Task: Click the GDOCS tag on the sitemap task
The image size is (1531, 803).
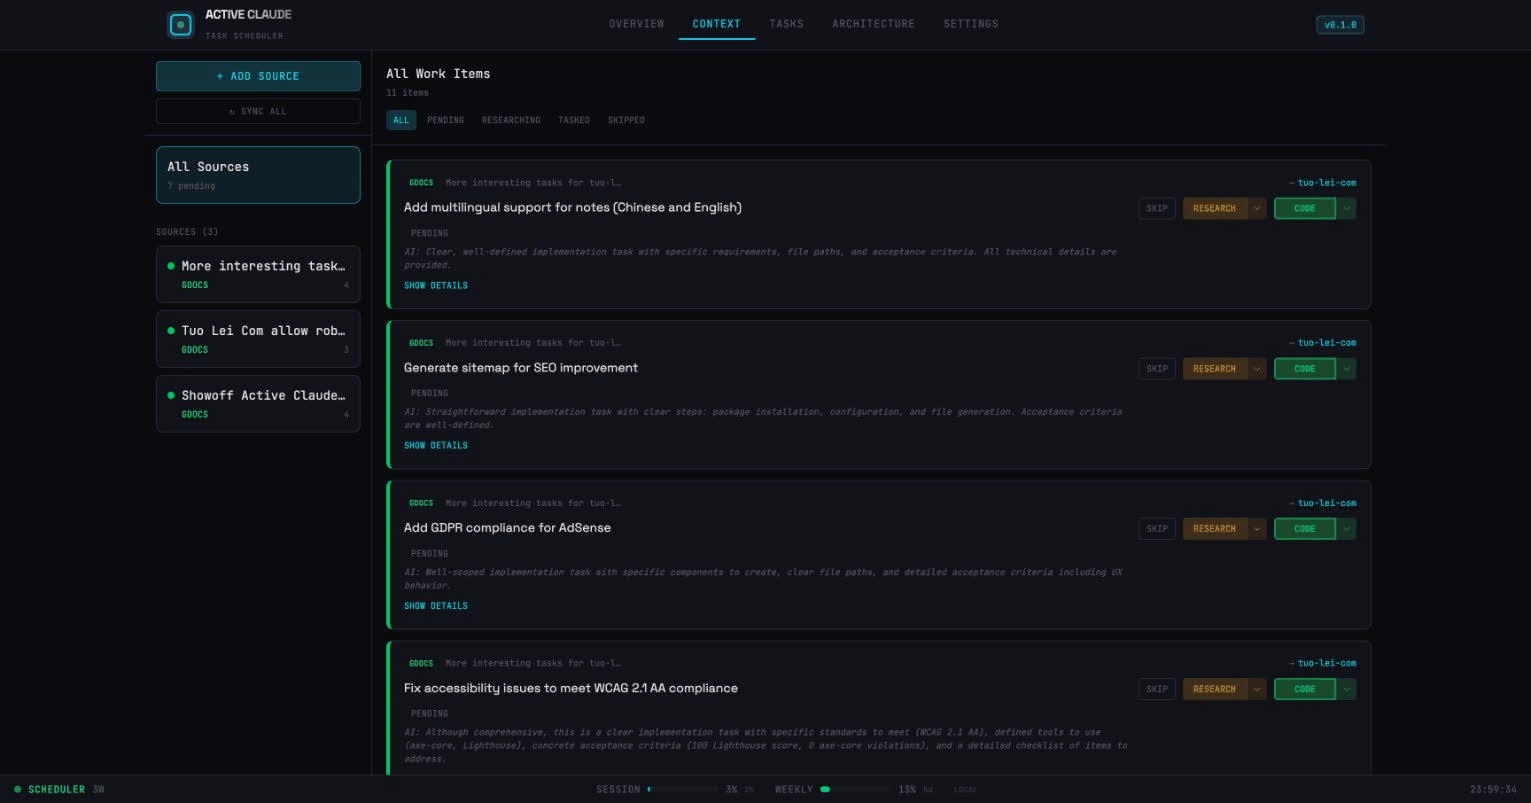Action: [421, 343]
